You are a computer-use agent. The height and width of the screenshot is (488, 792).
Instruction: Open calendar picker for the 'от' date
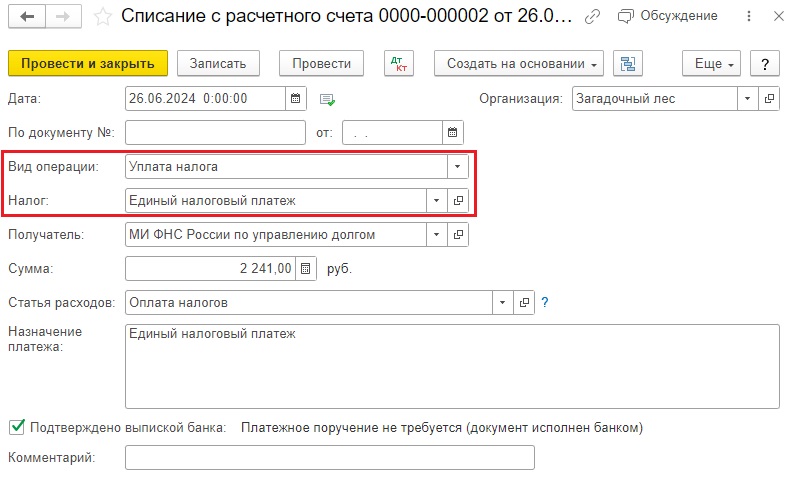pyautogui.click(x=453, y=132)
